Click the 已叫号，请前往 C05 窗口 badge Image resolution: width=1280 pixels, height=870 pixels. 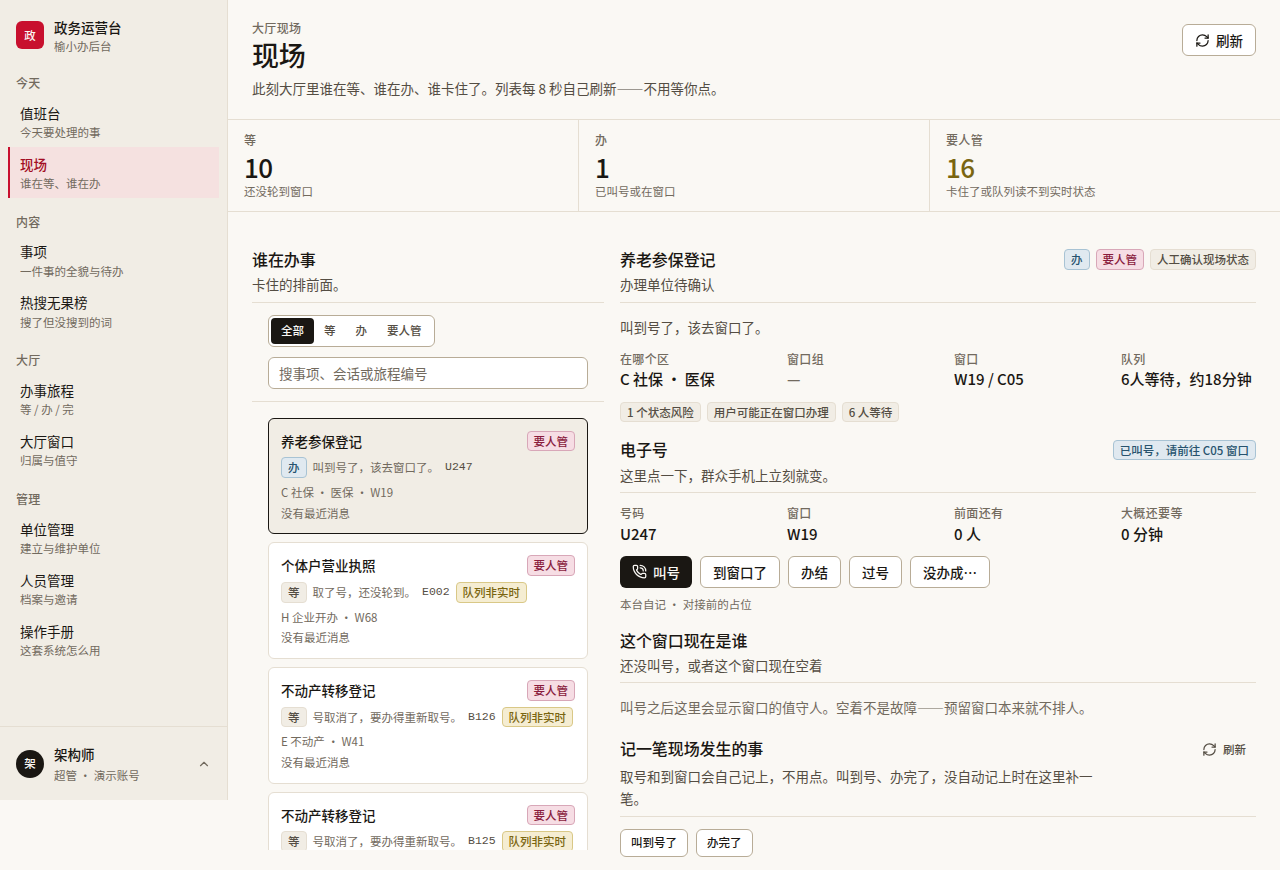(x=1184, y=450)
